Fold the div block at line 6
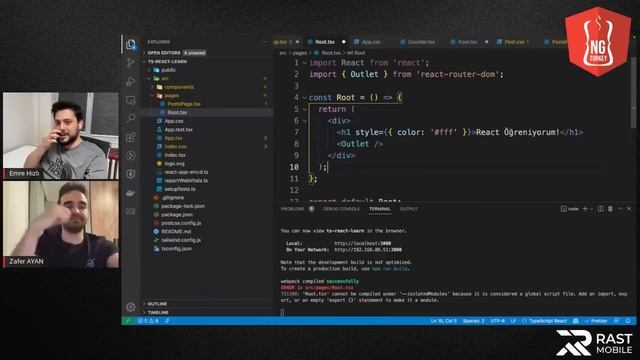The image size is (640, 360). pyautogui.click(x=304, y=121)
